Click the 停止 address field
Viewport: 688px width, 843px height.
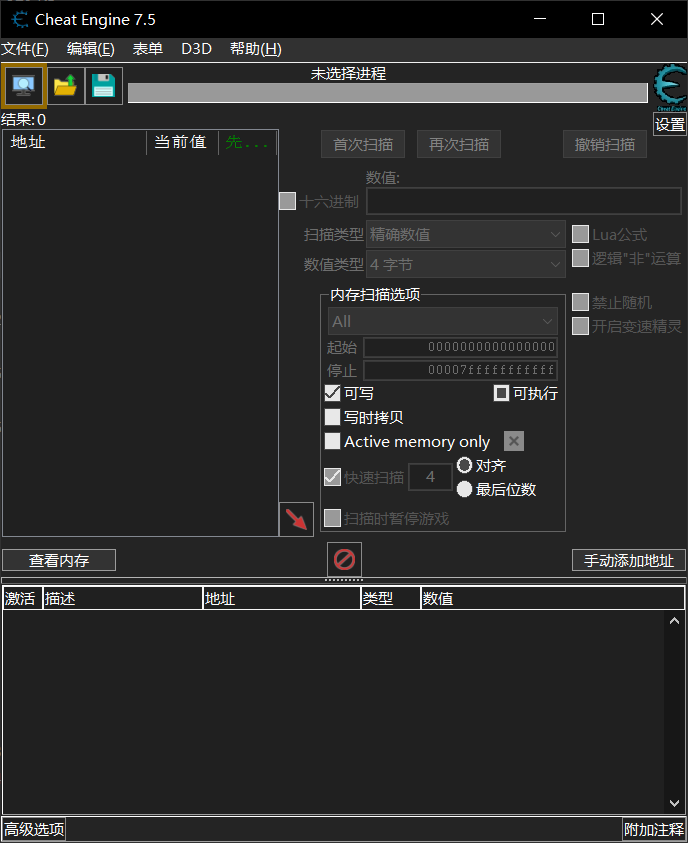[x=461, y=370]
